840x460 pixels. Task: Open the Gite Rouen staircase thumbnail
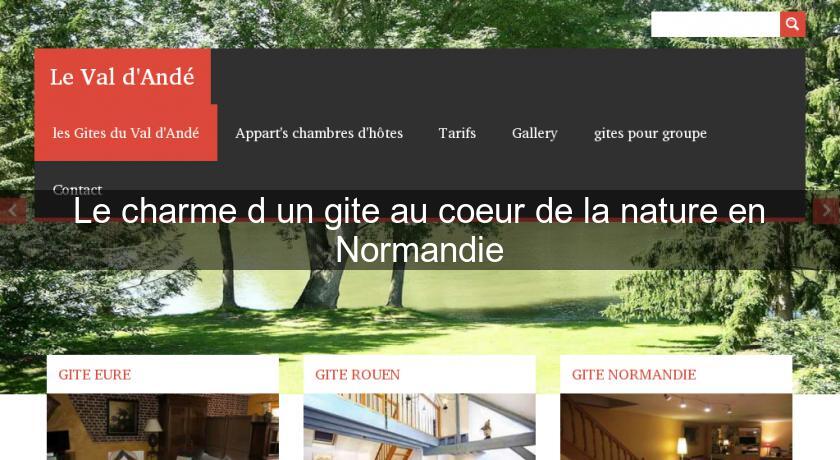[419, 427]
